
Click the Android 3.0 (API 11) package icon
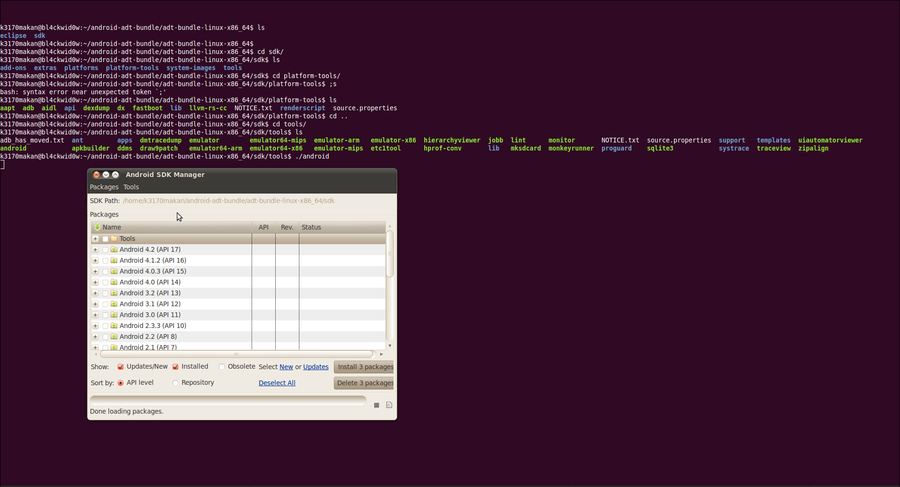114,315
